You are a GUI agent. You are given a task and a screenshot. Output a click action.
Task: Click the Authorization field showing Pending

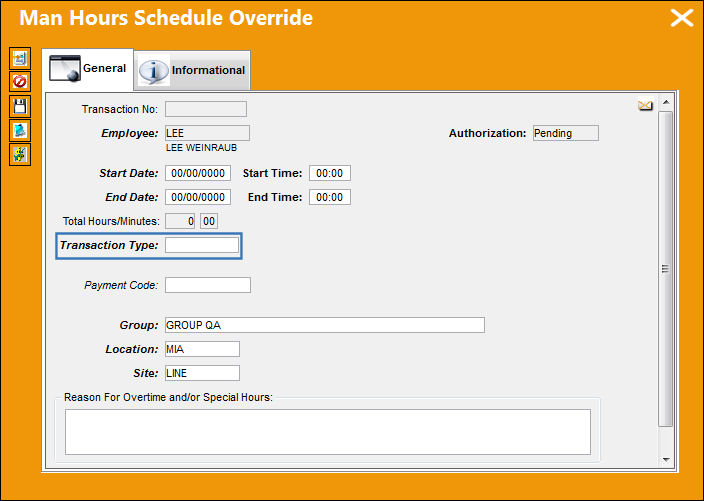[x=566, y=133]
